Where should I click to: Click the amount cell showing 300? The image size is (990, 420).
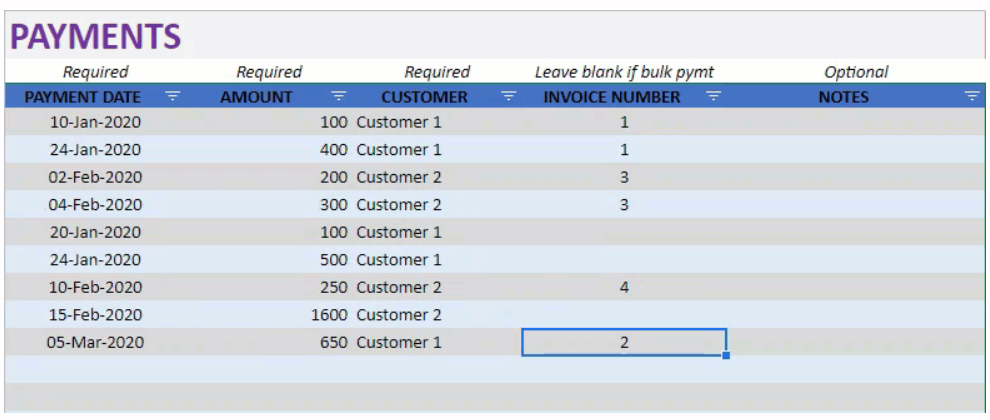click(268, 205)
